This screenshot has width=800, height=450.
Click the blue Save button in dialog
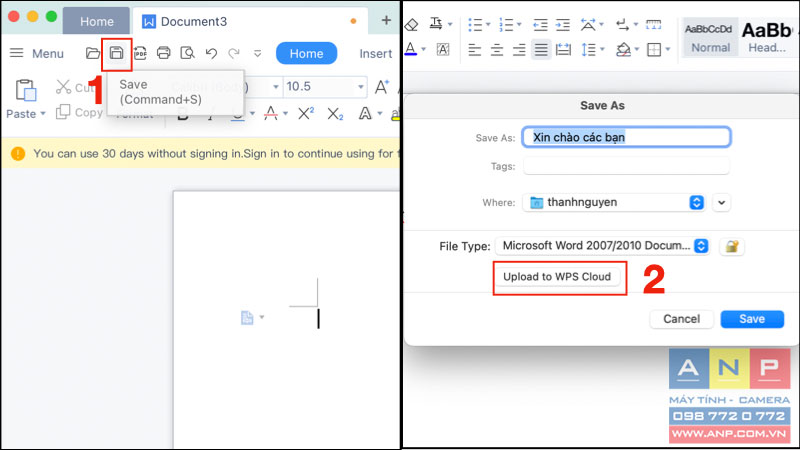[752, 319]
